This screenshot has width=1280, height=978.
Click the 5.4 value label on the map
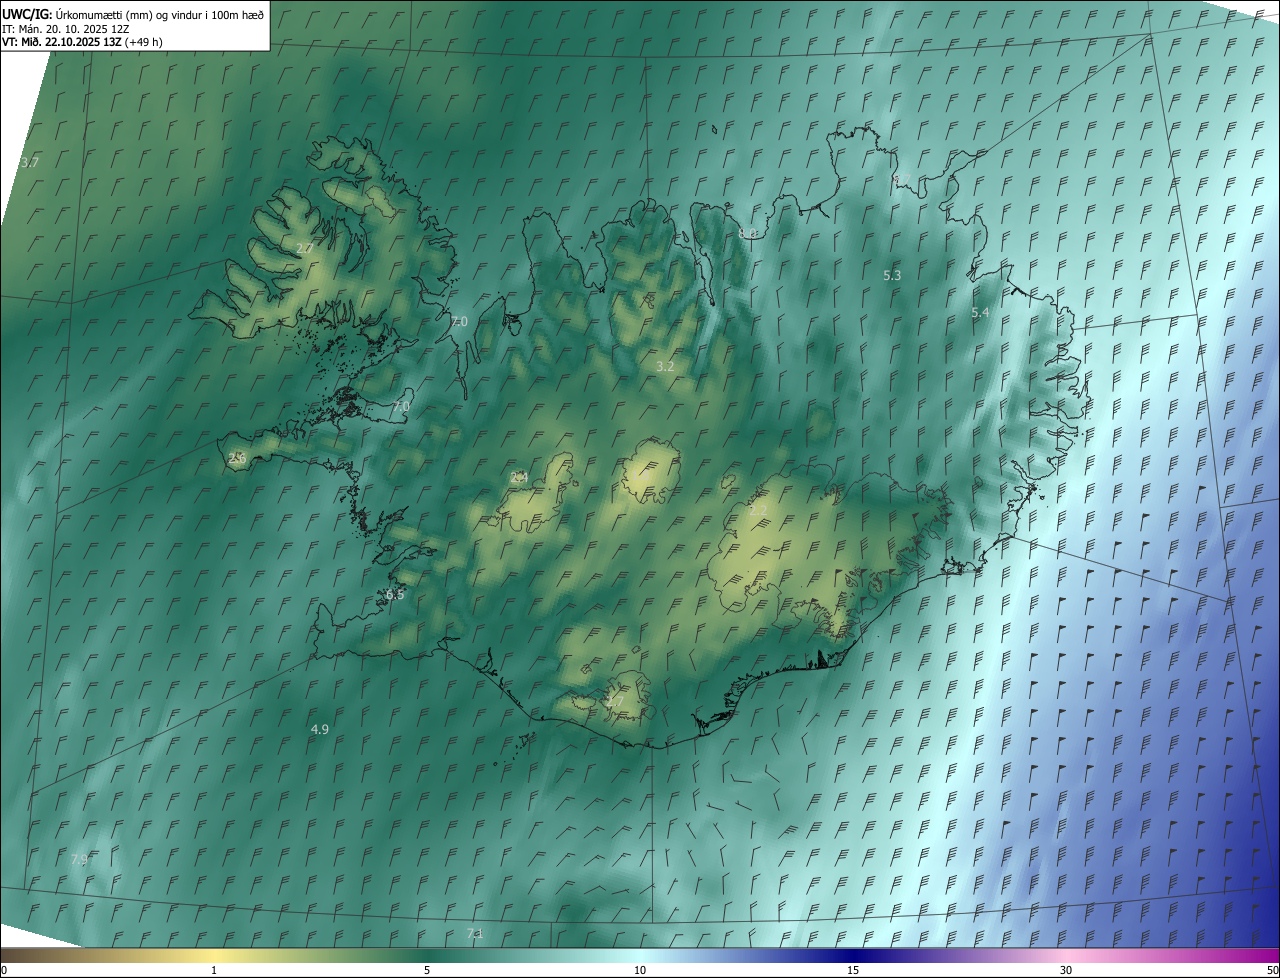[980, 313]
